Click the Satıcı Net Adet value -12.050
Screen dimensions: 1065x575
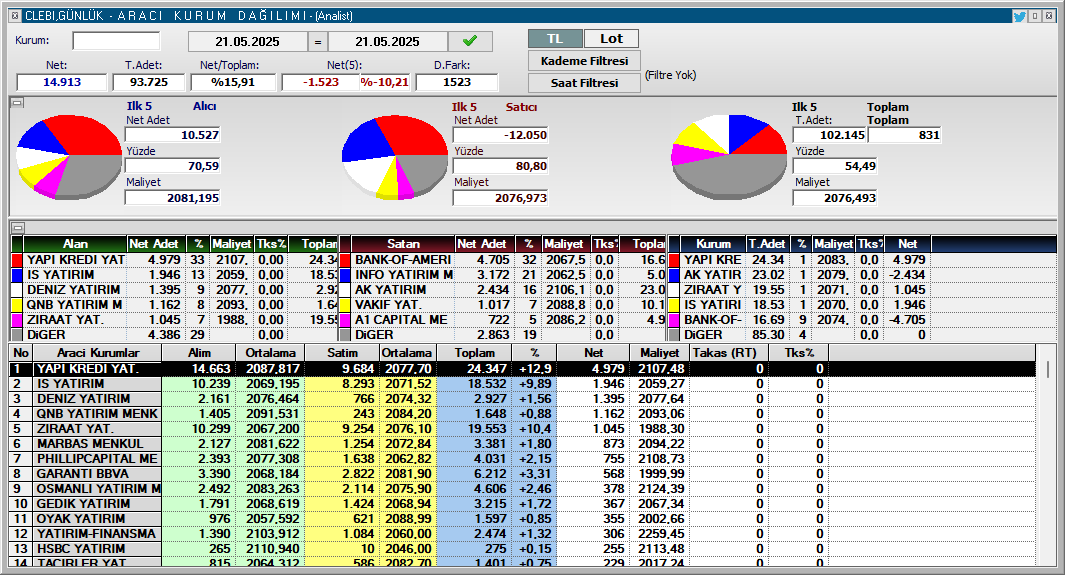click(x=501, y=135)
